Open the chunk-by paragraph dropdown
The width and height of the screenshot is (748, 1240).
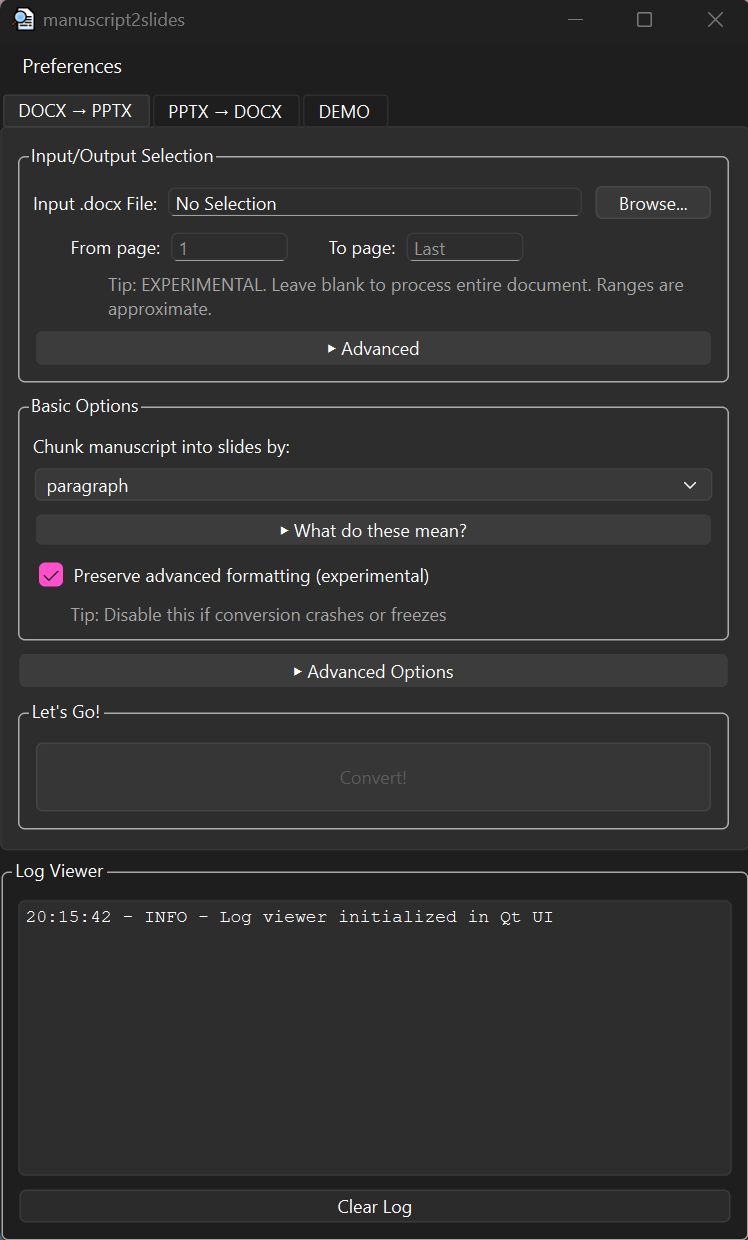tap(373, 485)
